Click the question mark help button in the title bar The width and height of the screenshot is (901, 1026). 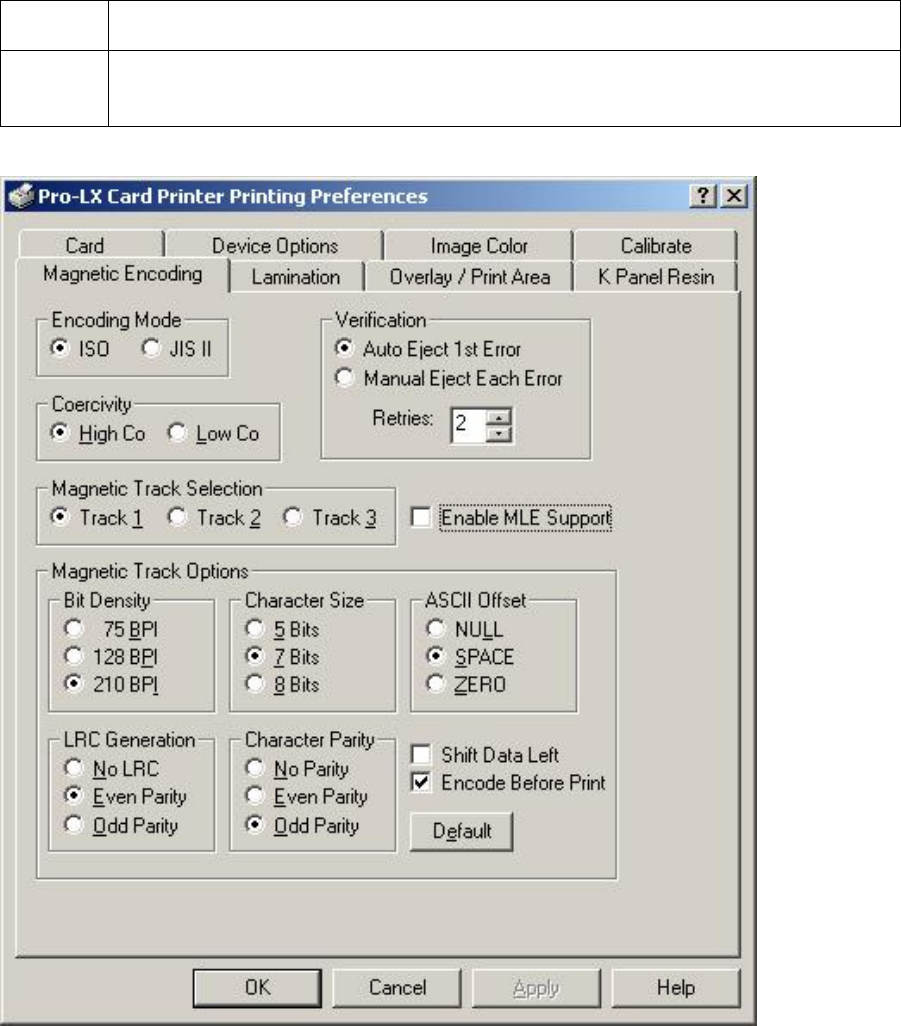(703, 196)
